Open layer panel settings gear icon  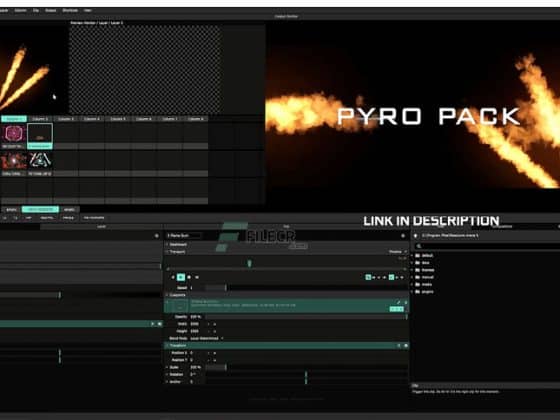(x=156, y=236)
